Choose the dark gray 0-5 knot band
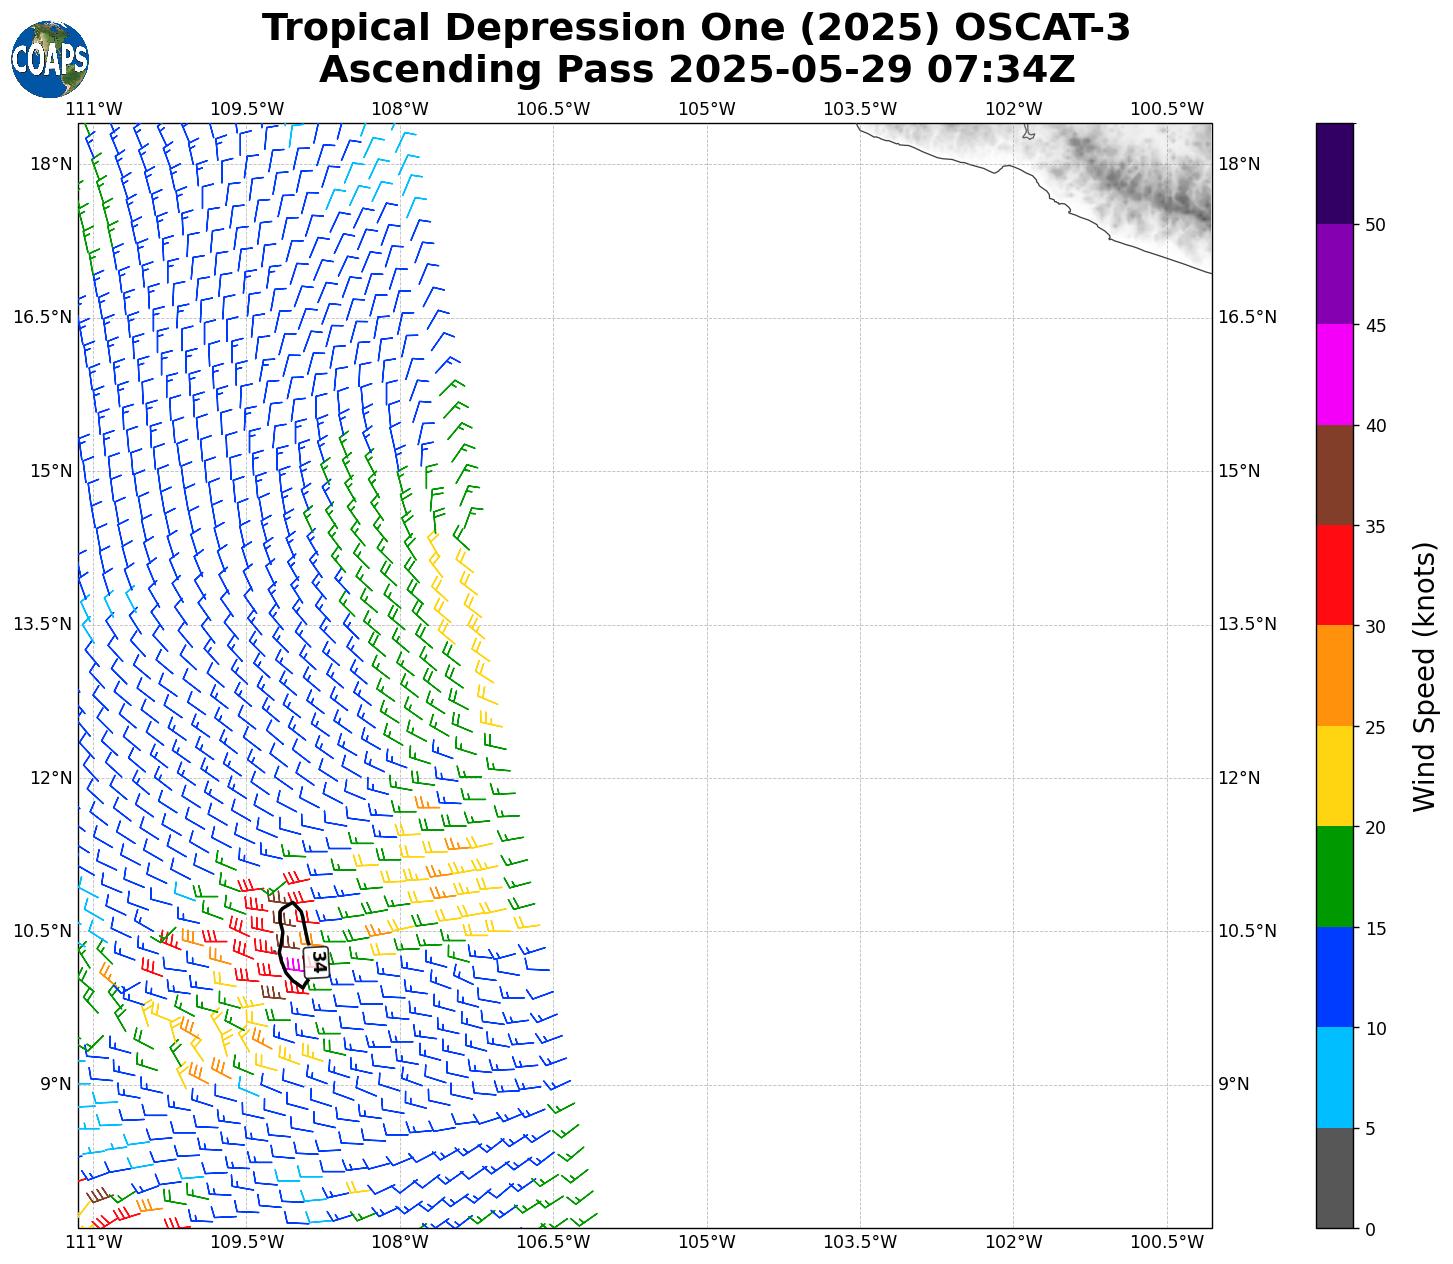 (x=1334, y=1178)
